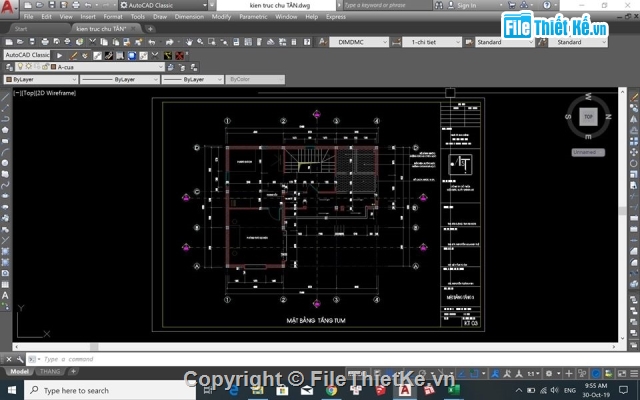Select the Circle tool in the Draw toolbar
This screenshot has height=400, width=640.
[5, 163]
